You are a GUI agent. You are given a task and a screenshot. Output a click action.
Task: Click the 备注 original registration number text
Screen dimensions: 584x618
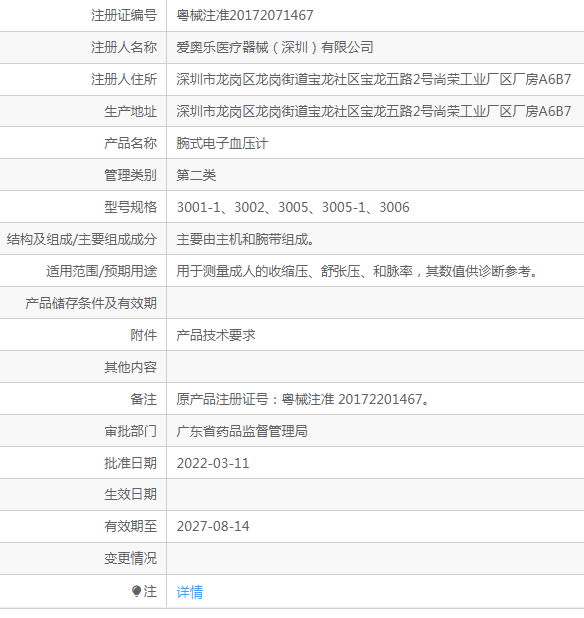pos(303,399)
